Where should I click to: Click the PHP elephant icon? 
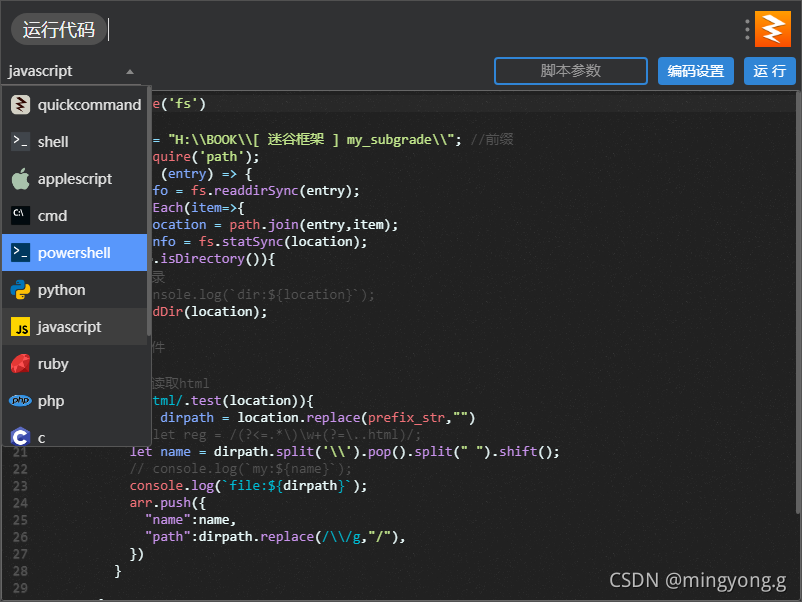tap(20, 400)
